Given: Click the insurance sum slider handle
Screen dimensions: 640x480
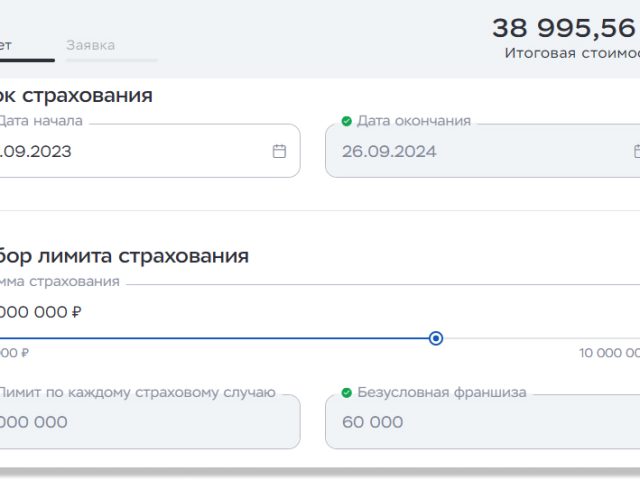Looking at the screenshot, I should point(436,339).
